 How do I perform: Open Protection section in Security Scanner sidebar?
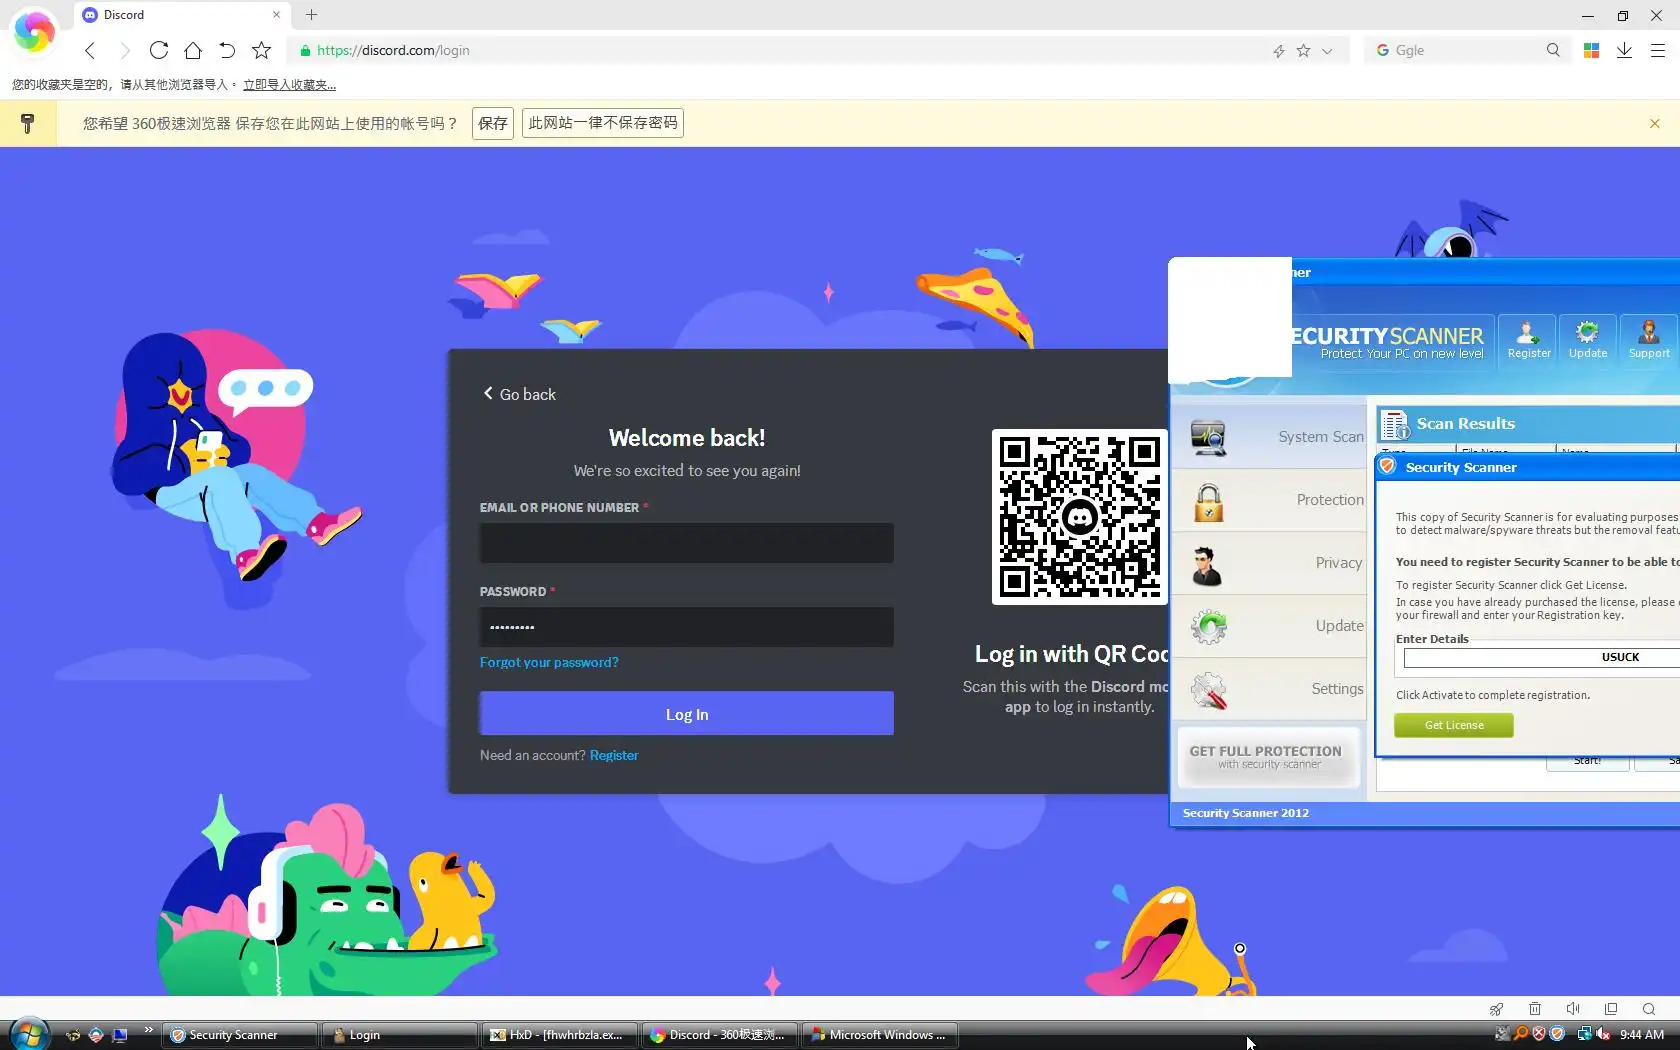(1270, 500)
